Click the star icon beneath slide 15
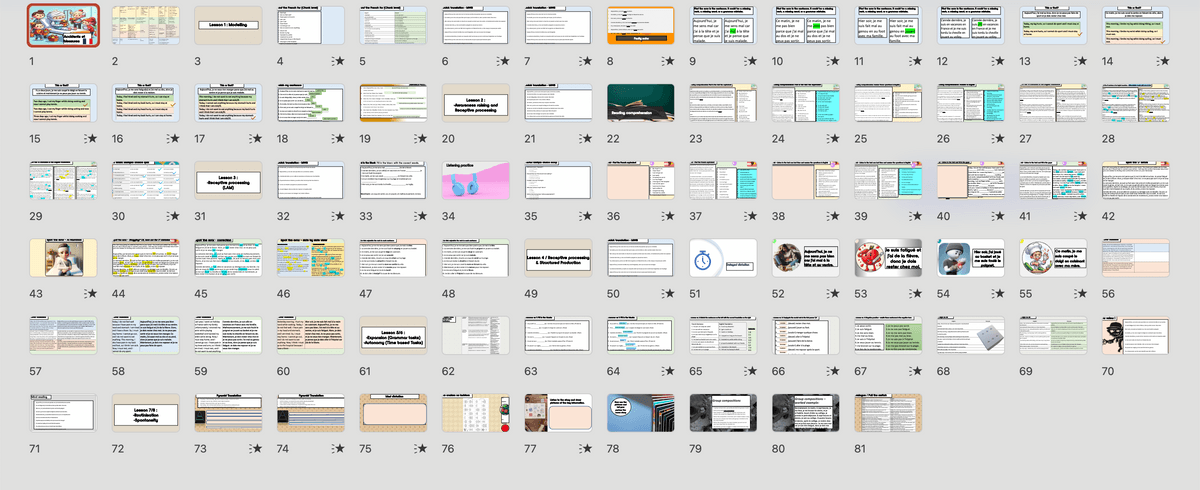Screen dimensions: 1200x490 pyautogui.click(x=92, y=139)
